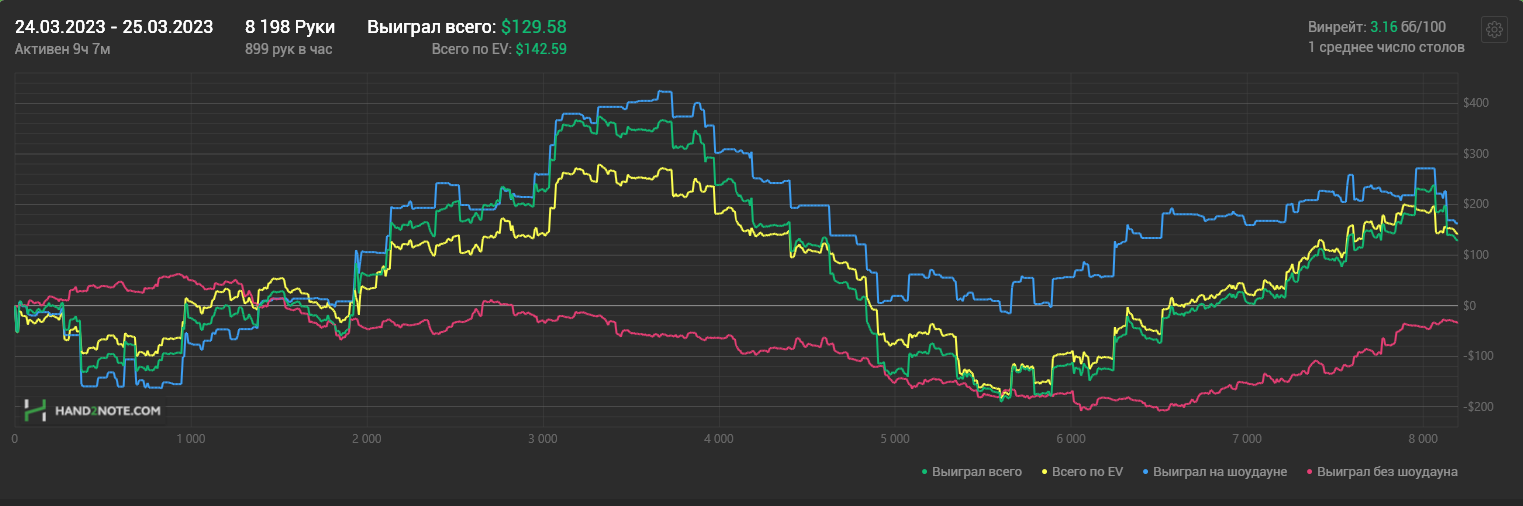Click the 2 000 x-axis tick label
The width and height of the screenshot is (1523, 506).
coord(366,438)
